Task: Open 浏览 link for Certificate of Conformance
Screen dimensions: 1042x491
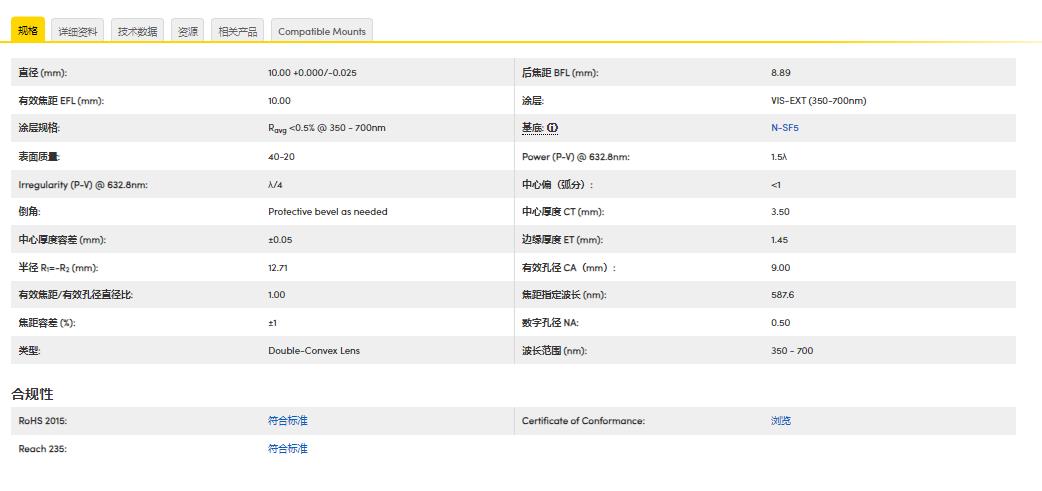Action: (780, 421)
